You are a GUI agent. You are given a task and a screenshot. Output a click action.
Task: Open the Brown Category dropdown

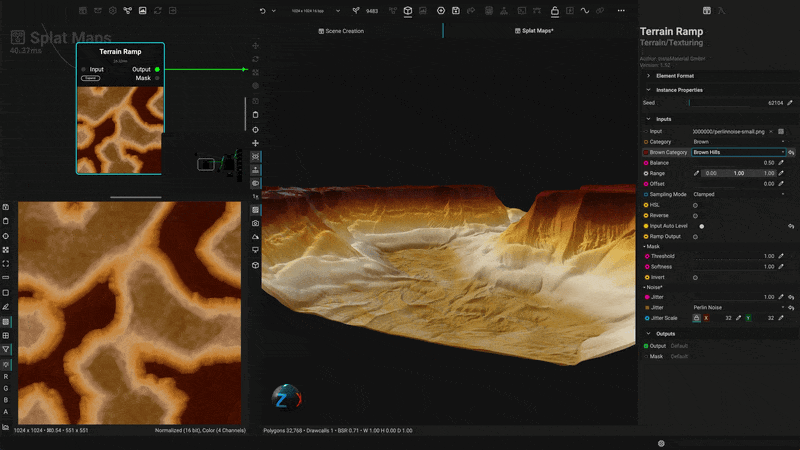[x=738, y=153]
